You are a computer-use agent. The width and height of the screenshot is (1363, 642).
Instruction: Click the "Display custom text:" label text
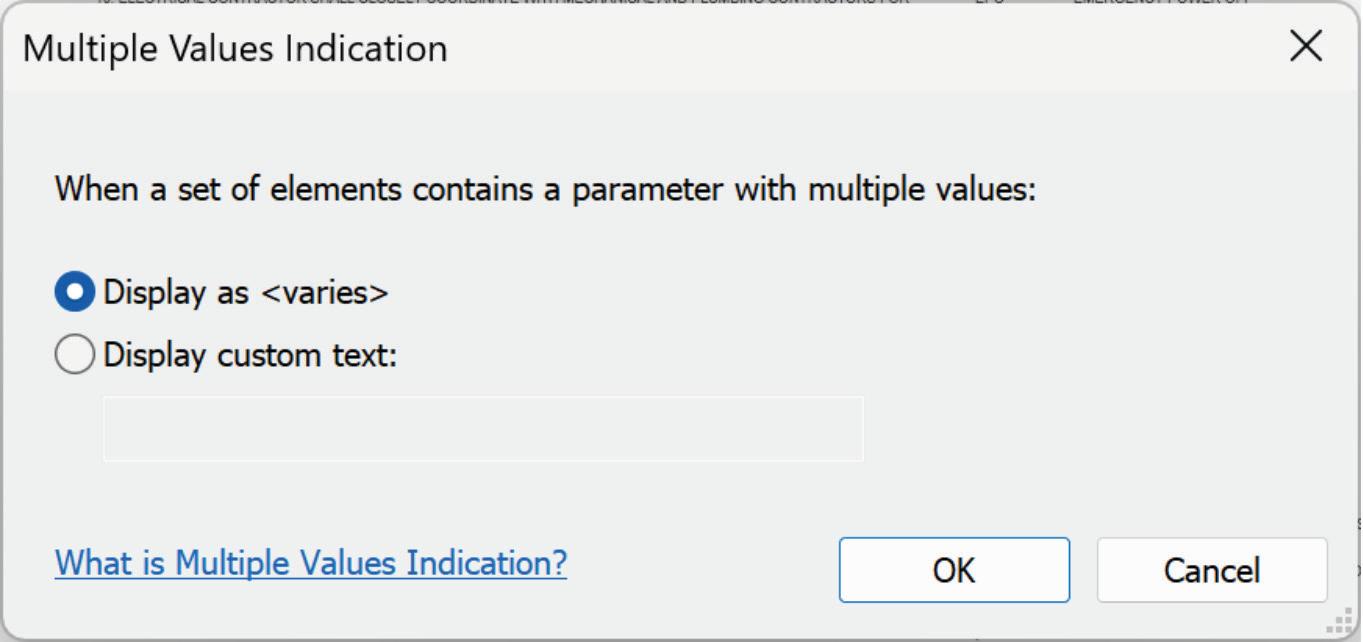250,355
